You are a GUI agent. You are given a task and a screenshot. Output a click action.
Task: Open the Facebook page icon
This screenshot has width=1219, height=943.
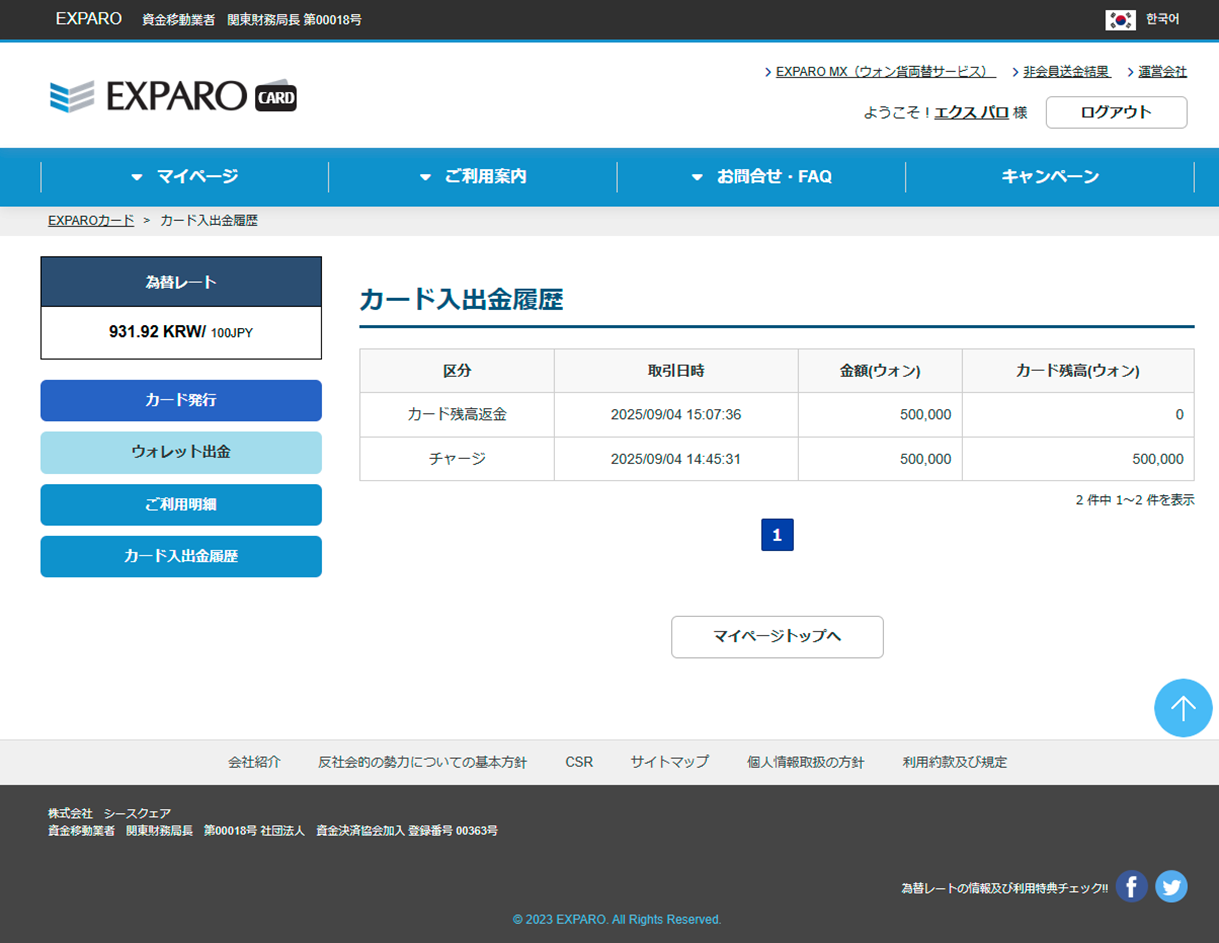click(1131, 886)
